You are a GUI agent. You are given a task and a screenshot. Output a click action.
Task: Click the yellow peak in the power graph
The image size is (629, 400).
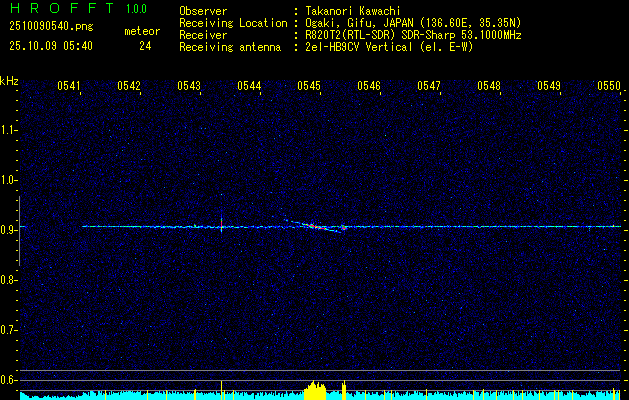pos(315,389)
